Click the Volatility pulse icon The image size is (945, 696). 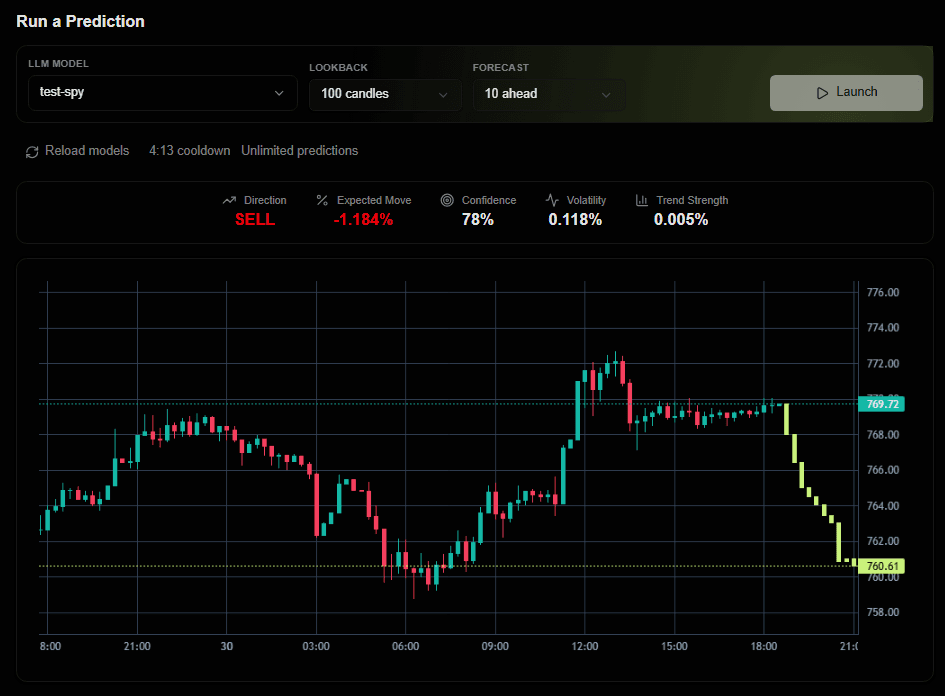(552, 200)
